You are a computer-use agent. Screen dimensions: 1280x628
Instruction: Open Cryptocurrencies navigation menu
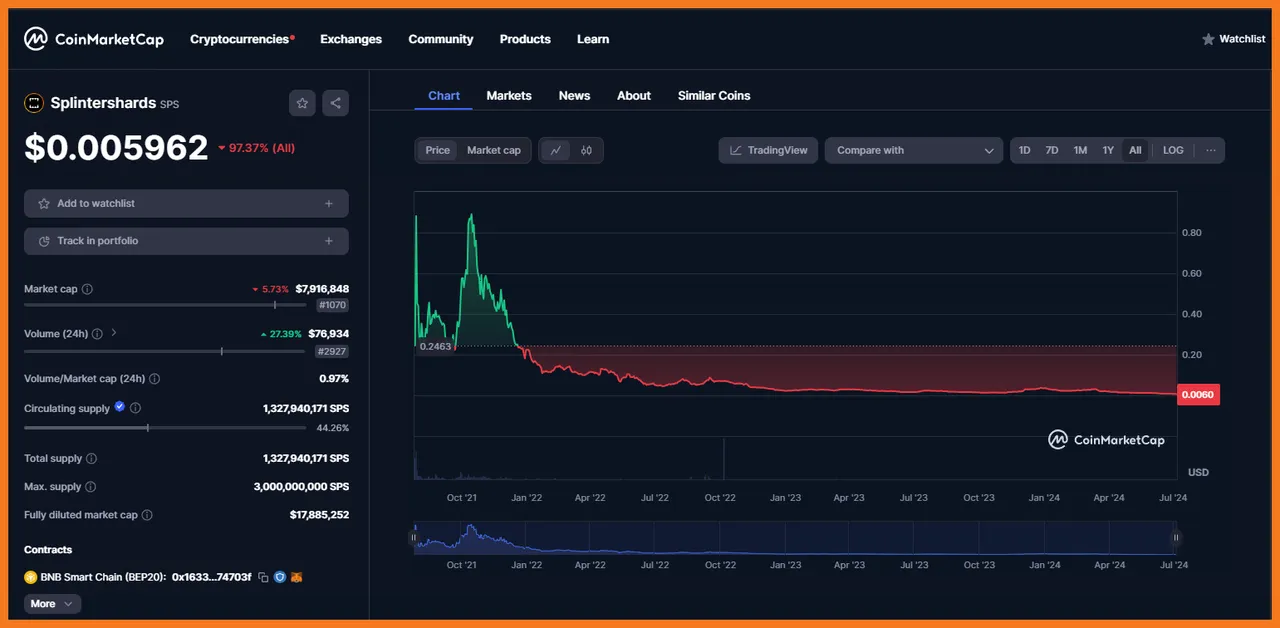(x=242, y=39)
